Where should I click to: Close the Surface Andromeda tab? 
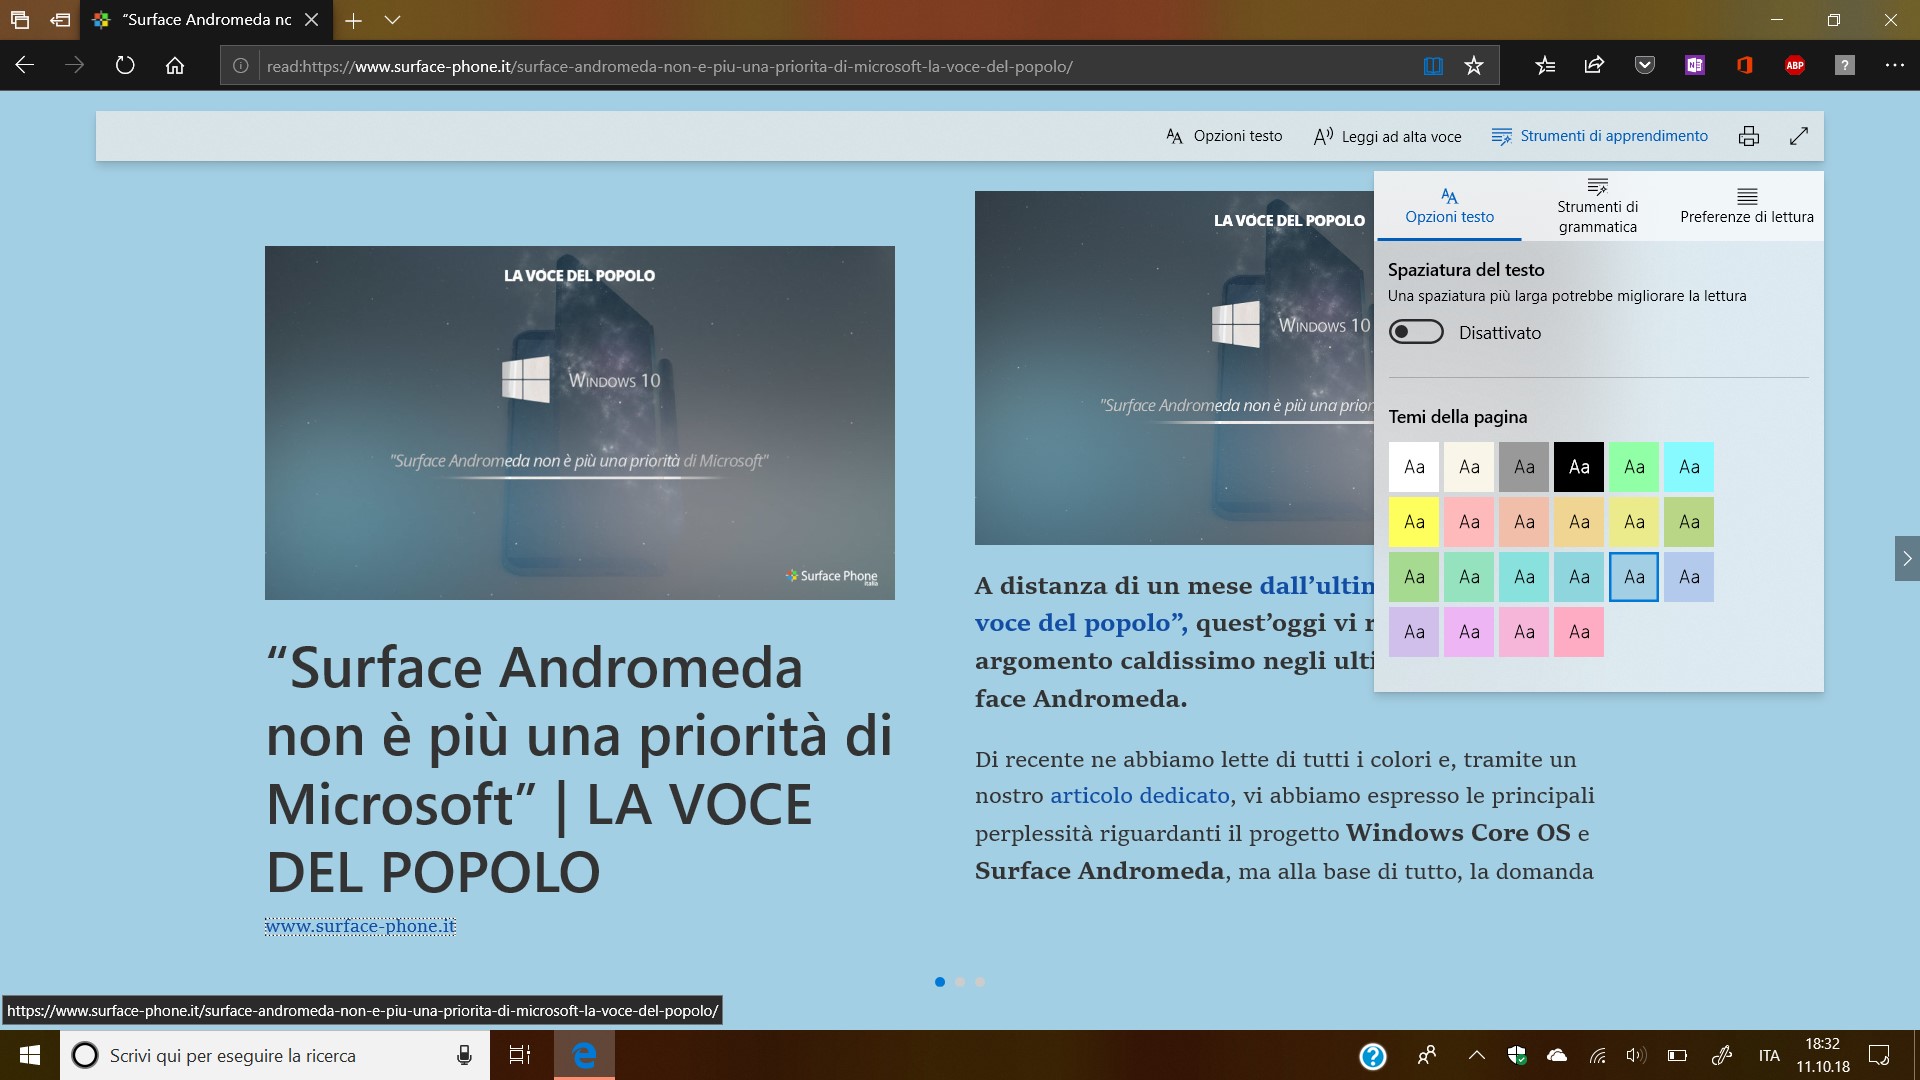[x=311, y=20]
